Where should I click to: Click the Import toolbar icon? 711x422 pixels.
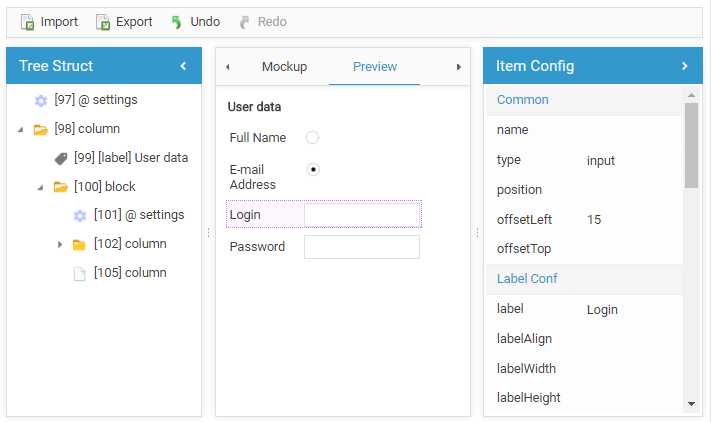28,22
